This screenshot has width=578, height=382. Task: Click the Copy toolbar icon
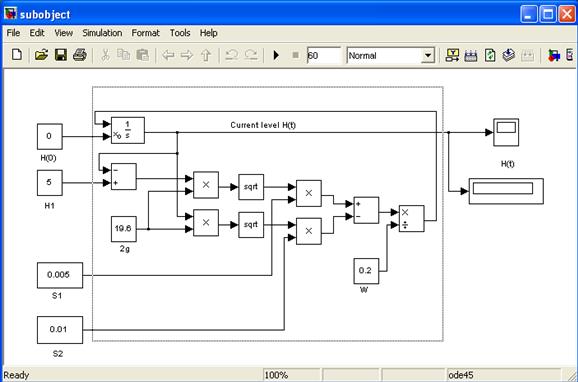click(x=123, y=55)
